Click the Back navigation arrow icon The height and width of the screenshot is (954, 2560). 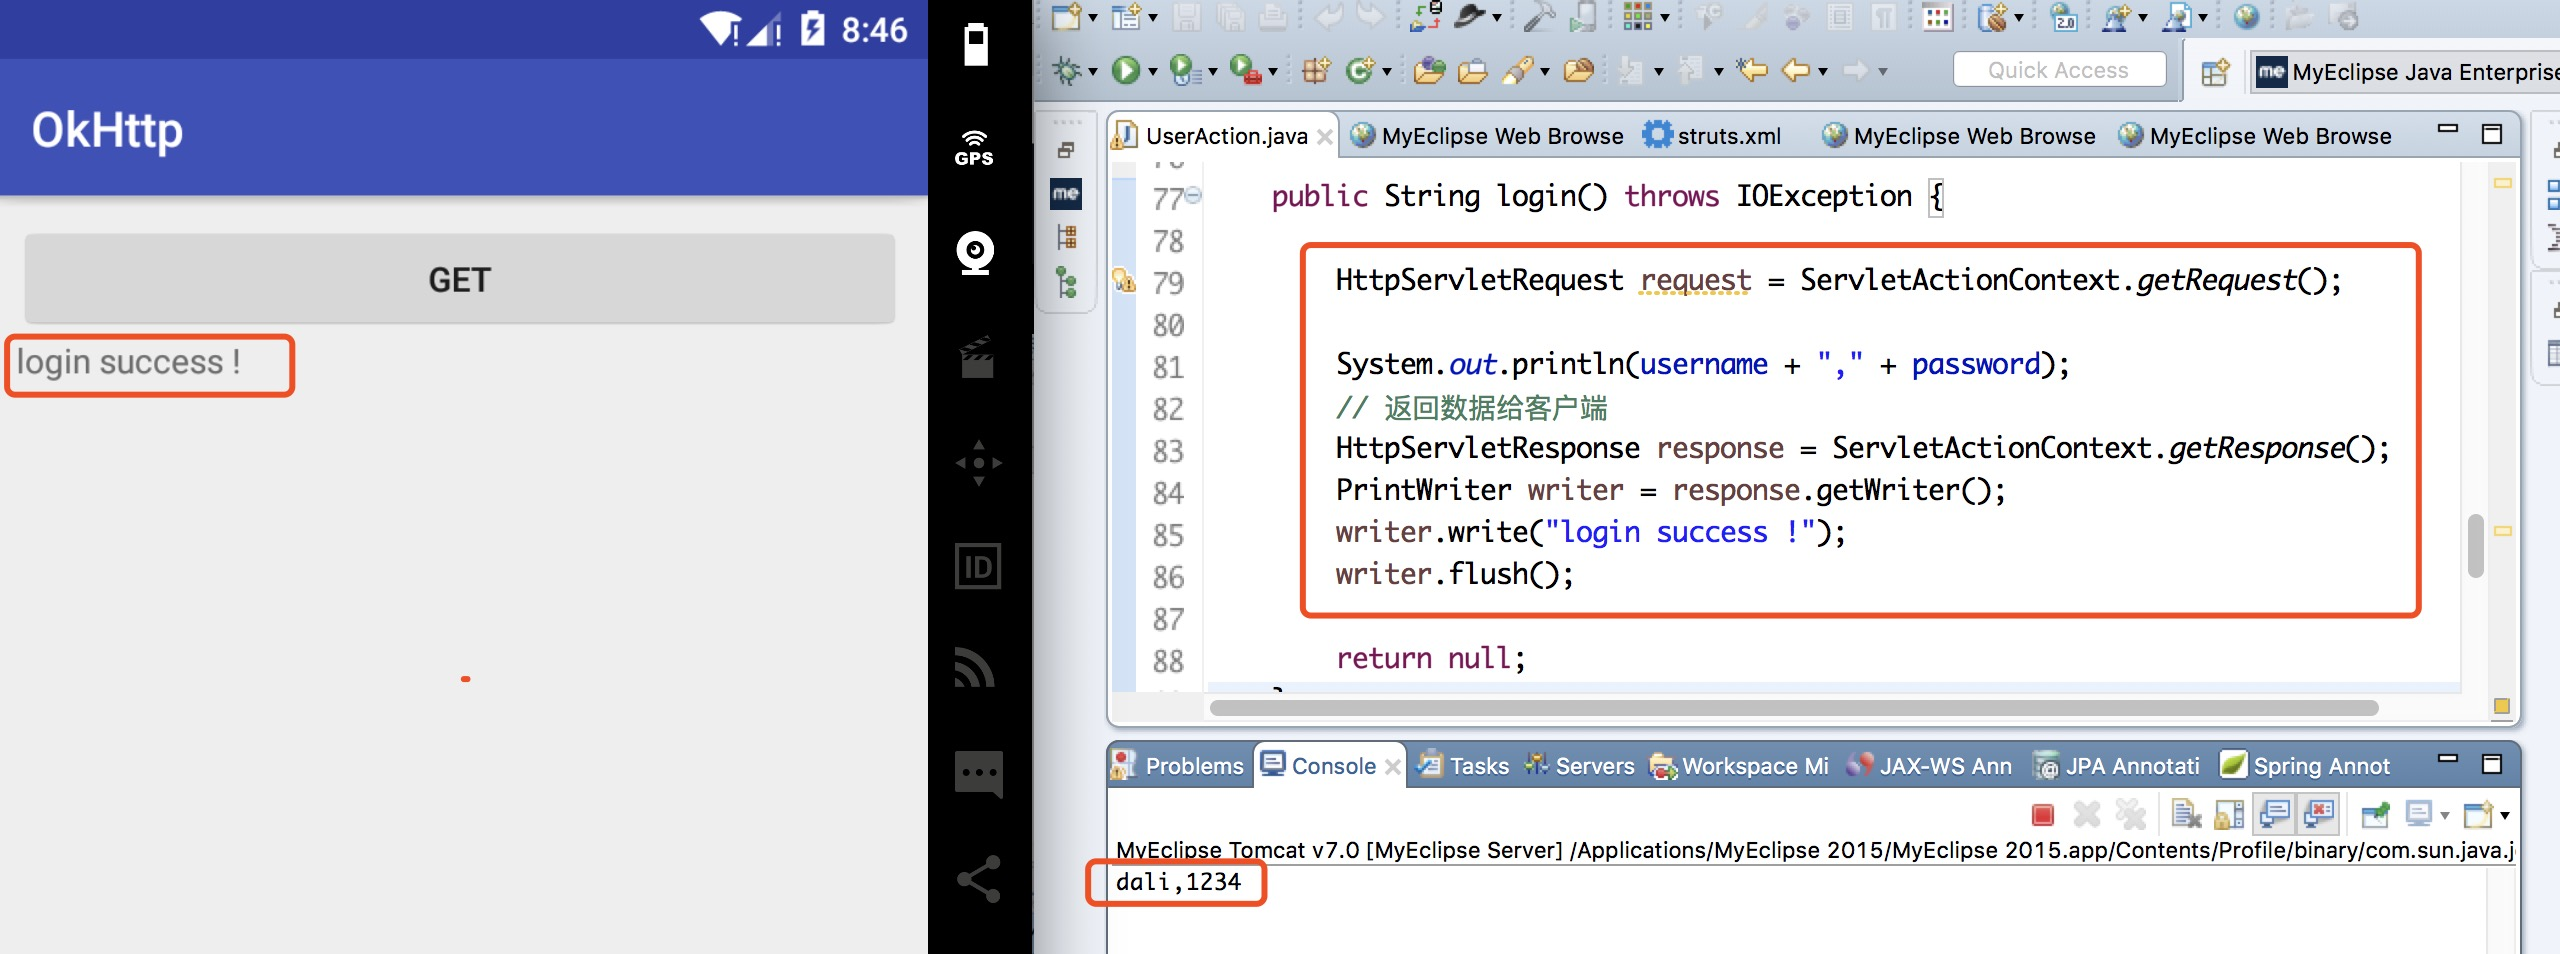coord(1797,70)
